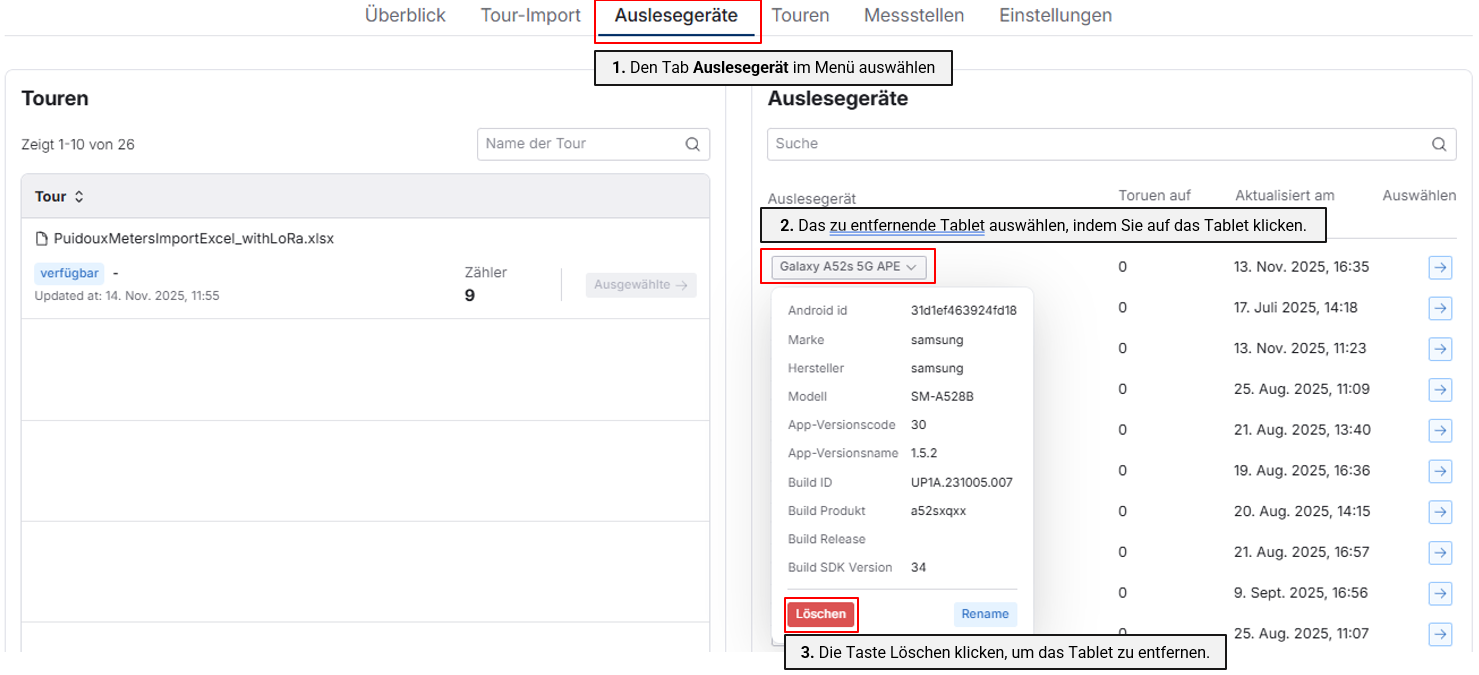Click the Ausgewählte button on the tour row
Viewport: 1479px width, 675px height.
point(641,285)
